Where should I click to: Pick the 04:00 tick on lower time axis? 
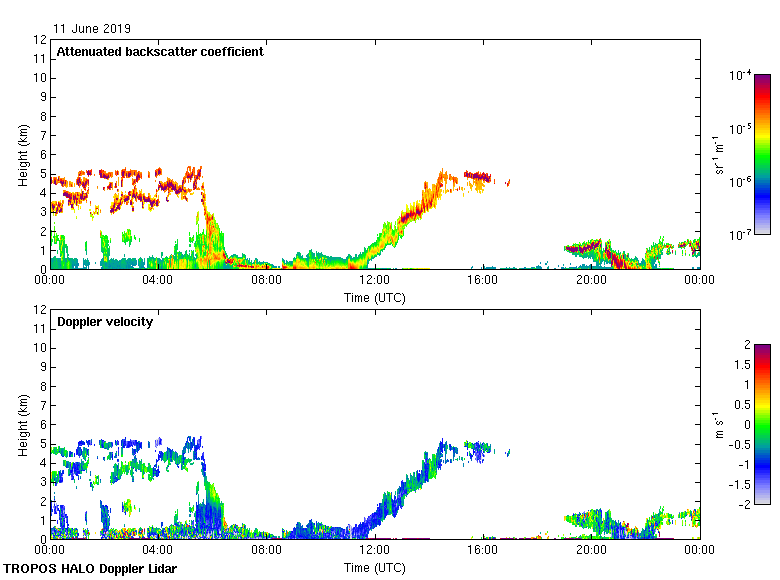coord(158,551)
